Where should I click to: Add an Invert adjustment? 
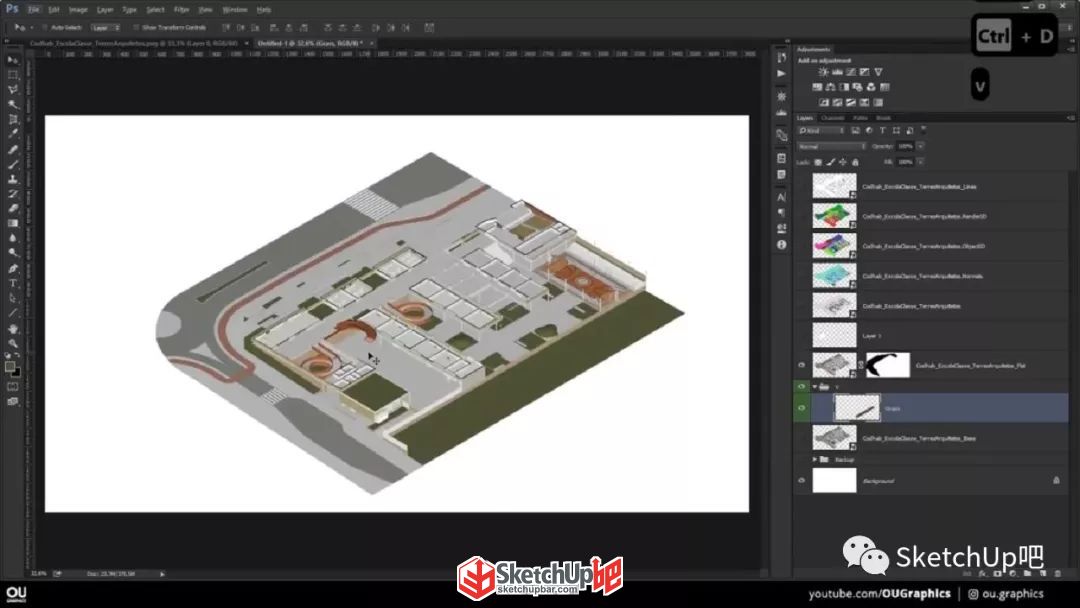pyautogui.click(x=824, y=103)
